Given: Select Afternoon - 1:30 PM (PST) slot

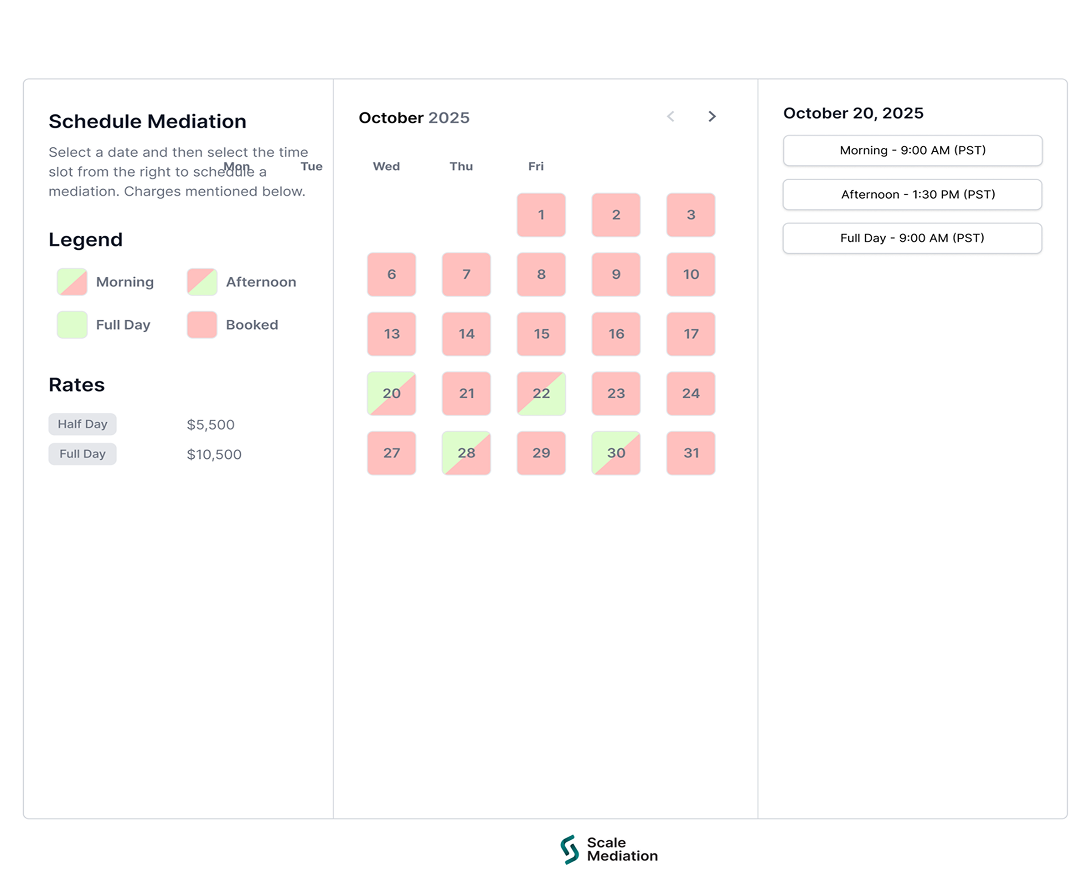Looking at the screenshot, I should [x=912, y=195].
